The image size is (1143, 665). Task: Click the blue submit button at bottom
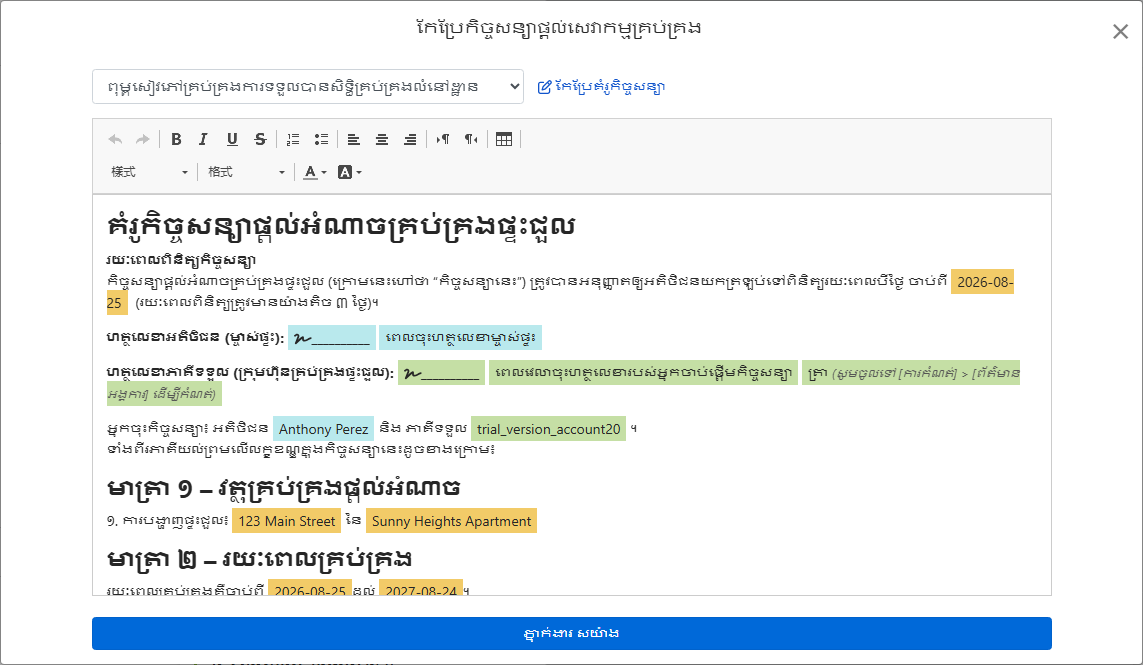tap(572, 634)
